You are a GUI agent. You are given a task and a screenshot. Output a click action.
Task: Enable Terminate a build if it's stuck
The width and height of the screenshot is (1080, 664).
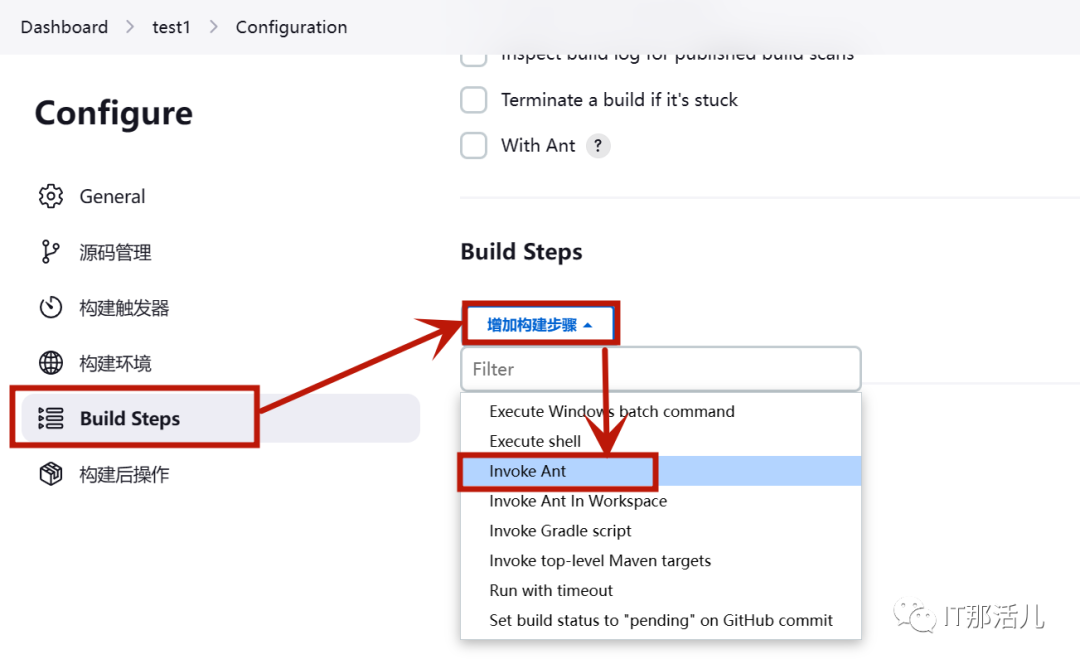click(x=474, y=100)
